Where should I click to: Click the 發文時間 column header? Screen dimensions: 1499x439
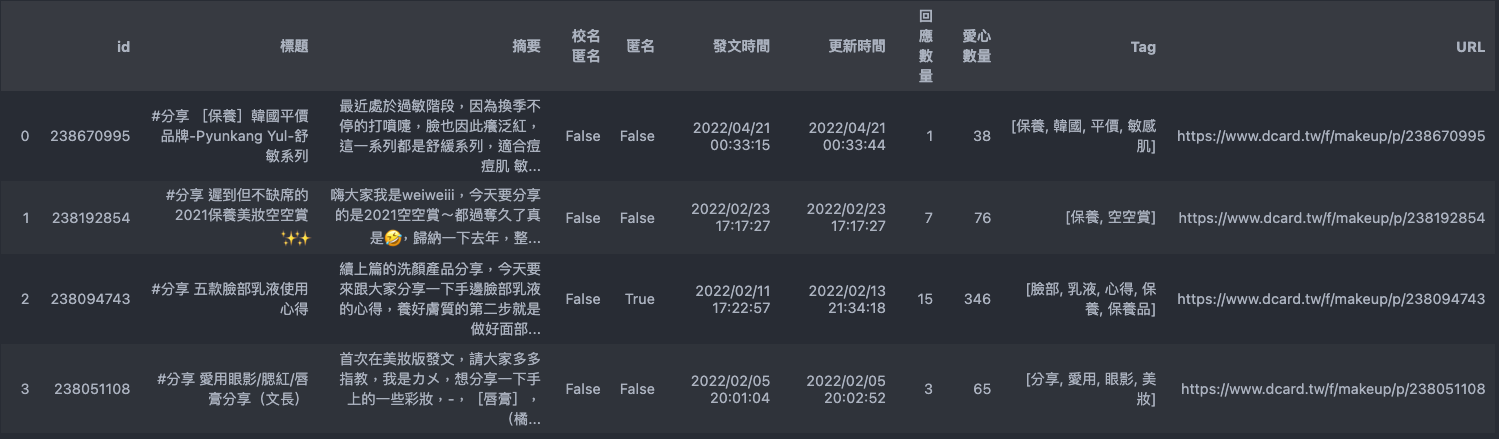click(741, 46)
